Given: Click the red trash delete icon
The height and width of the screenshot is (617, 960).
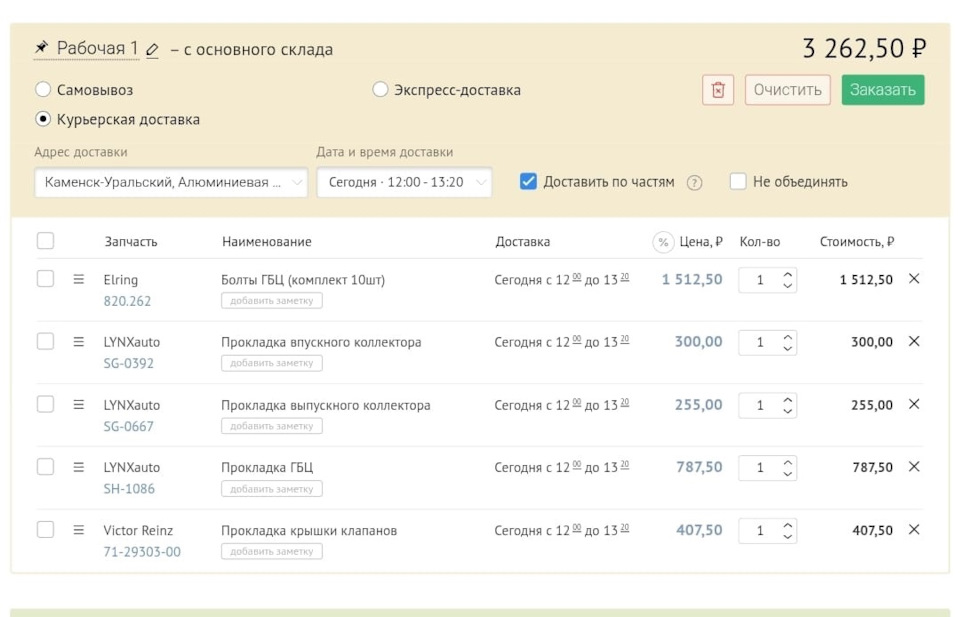Looking at the screenshot, I should (717, 90).
